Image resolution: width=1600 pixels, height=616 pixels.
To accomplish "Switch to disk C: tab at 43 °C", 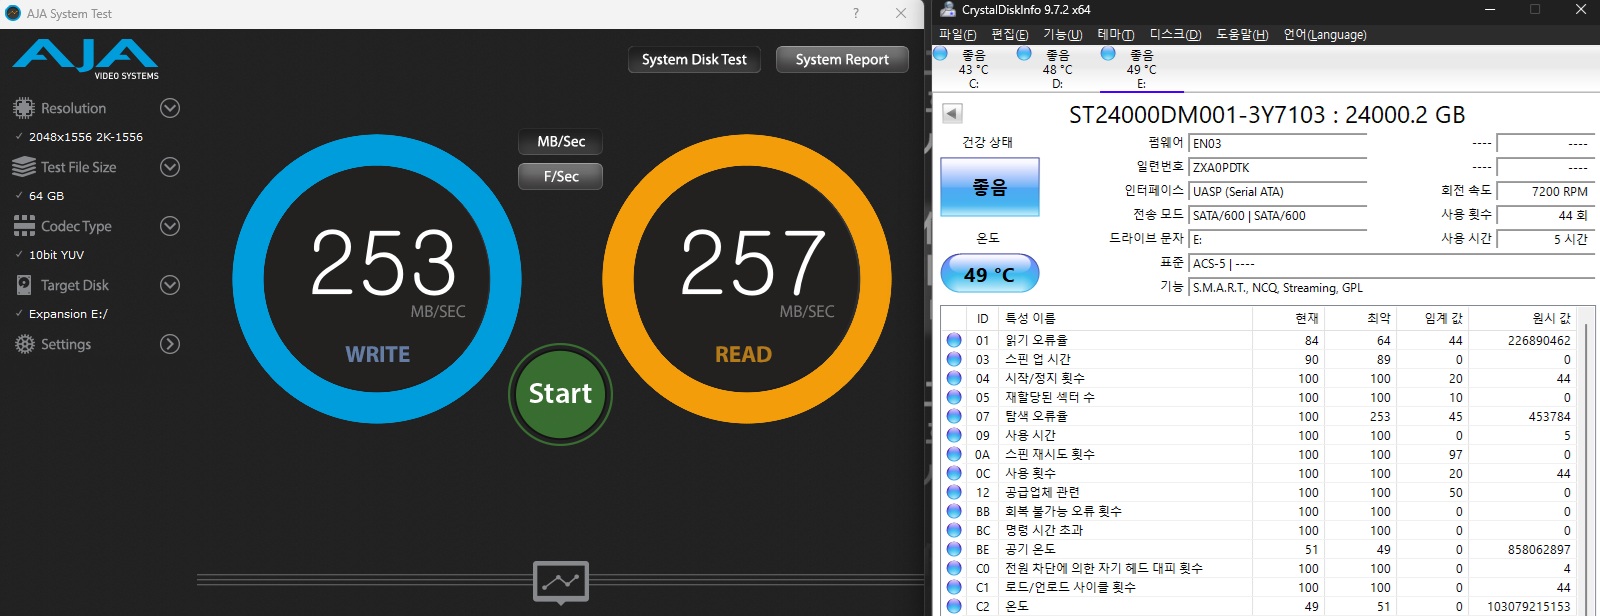I will pyautogui.click(x=973, y=69).
